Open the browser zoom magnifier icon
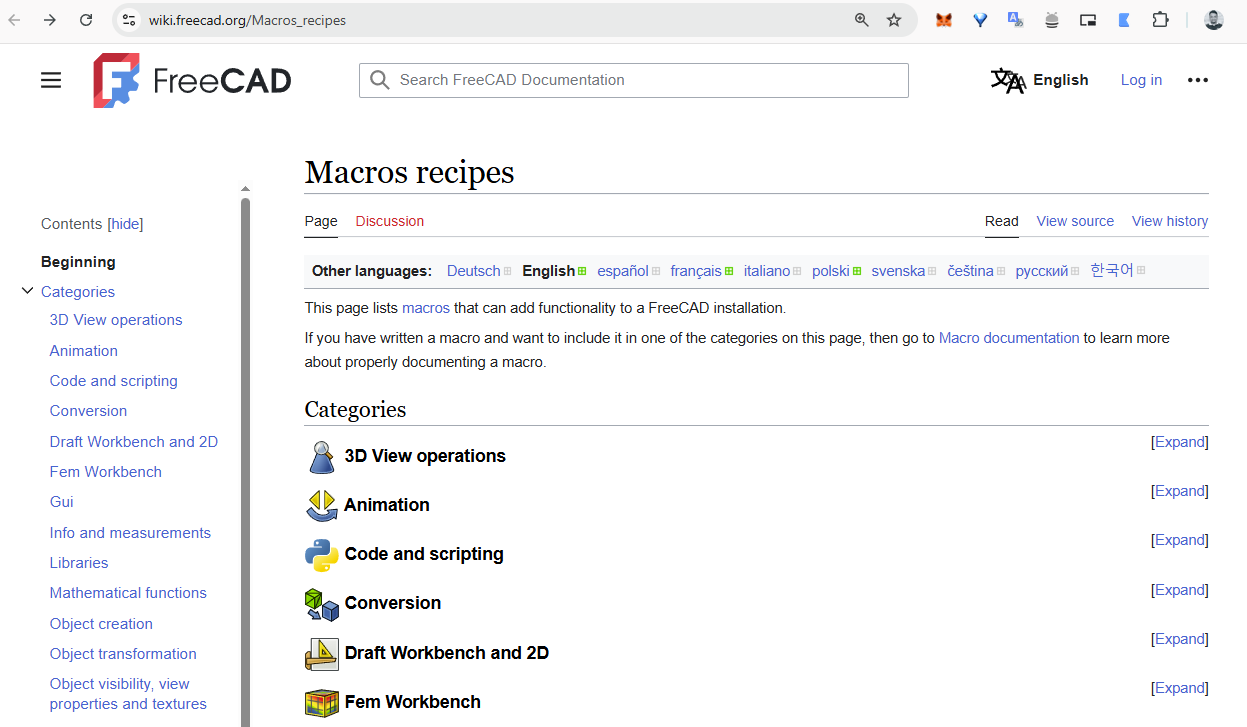This screenshot has width=1247, height=727. coord(861,20)
